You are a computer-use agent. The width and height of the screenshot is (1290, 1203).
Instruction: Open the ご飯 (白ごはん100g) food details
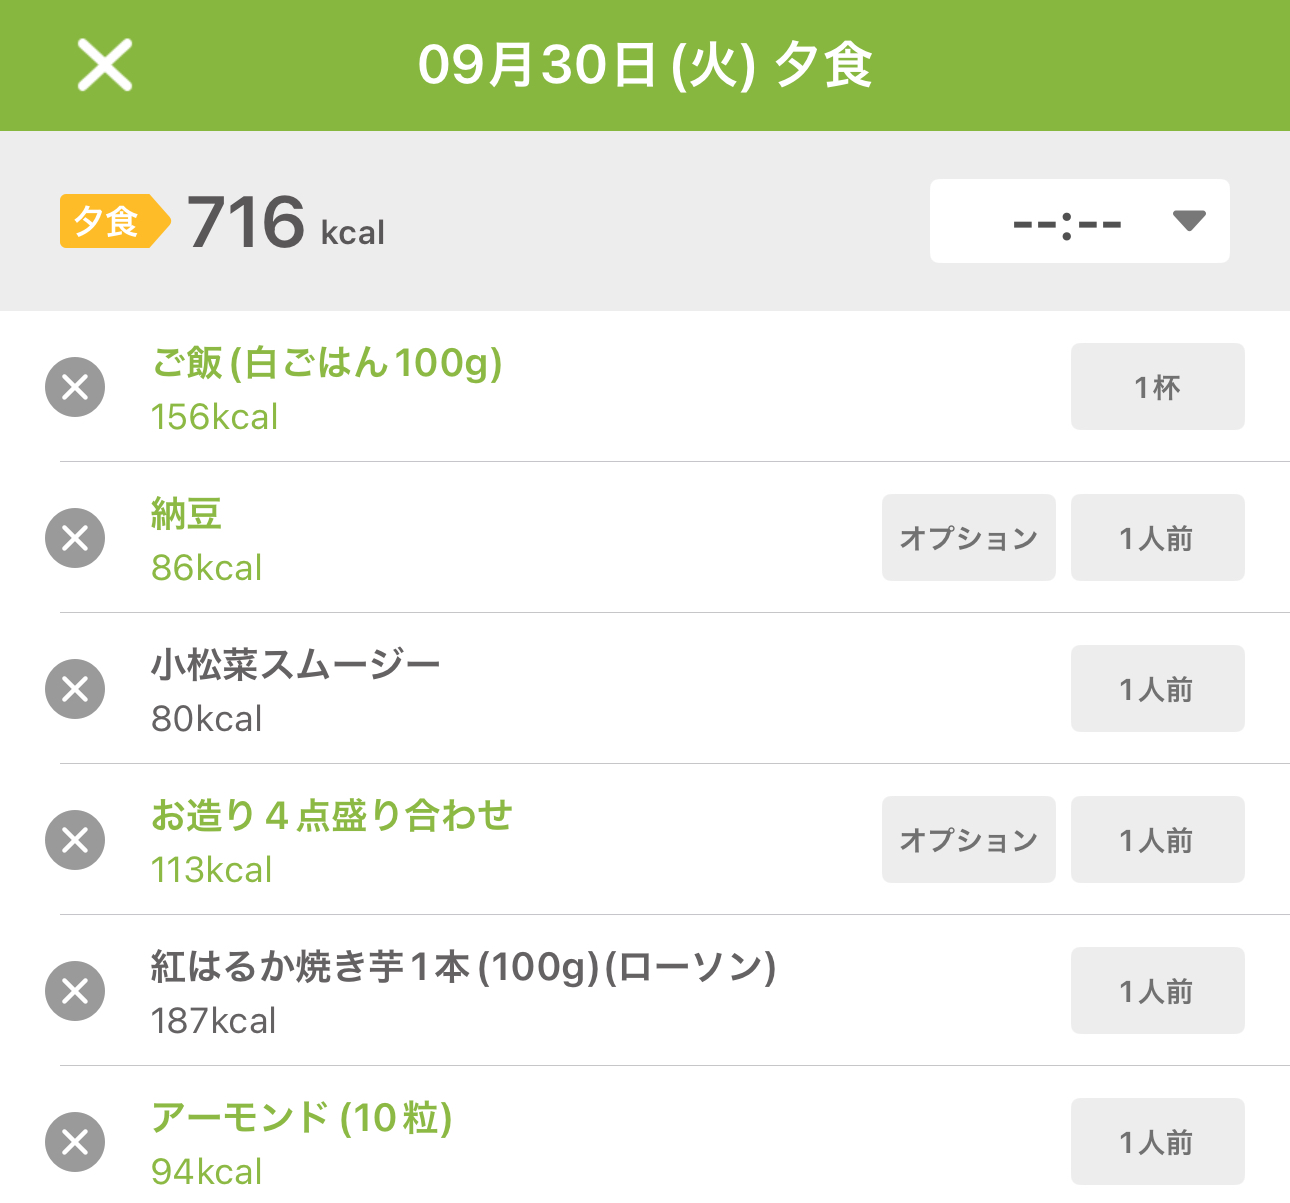pos(326,363)
